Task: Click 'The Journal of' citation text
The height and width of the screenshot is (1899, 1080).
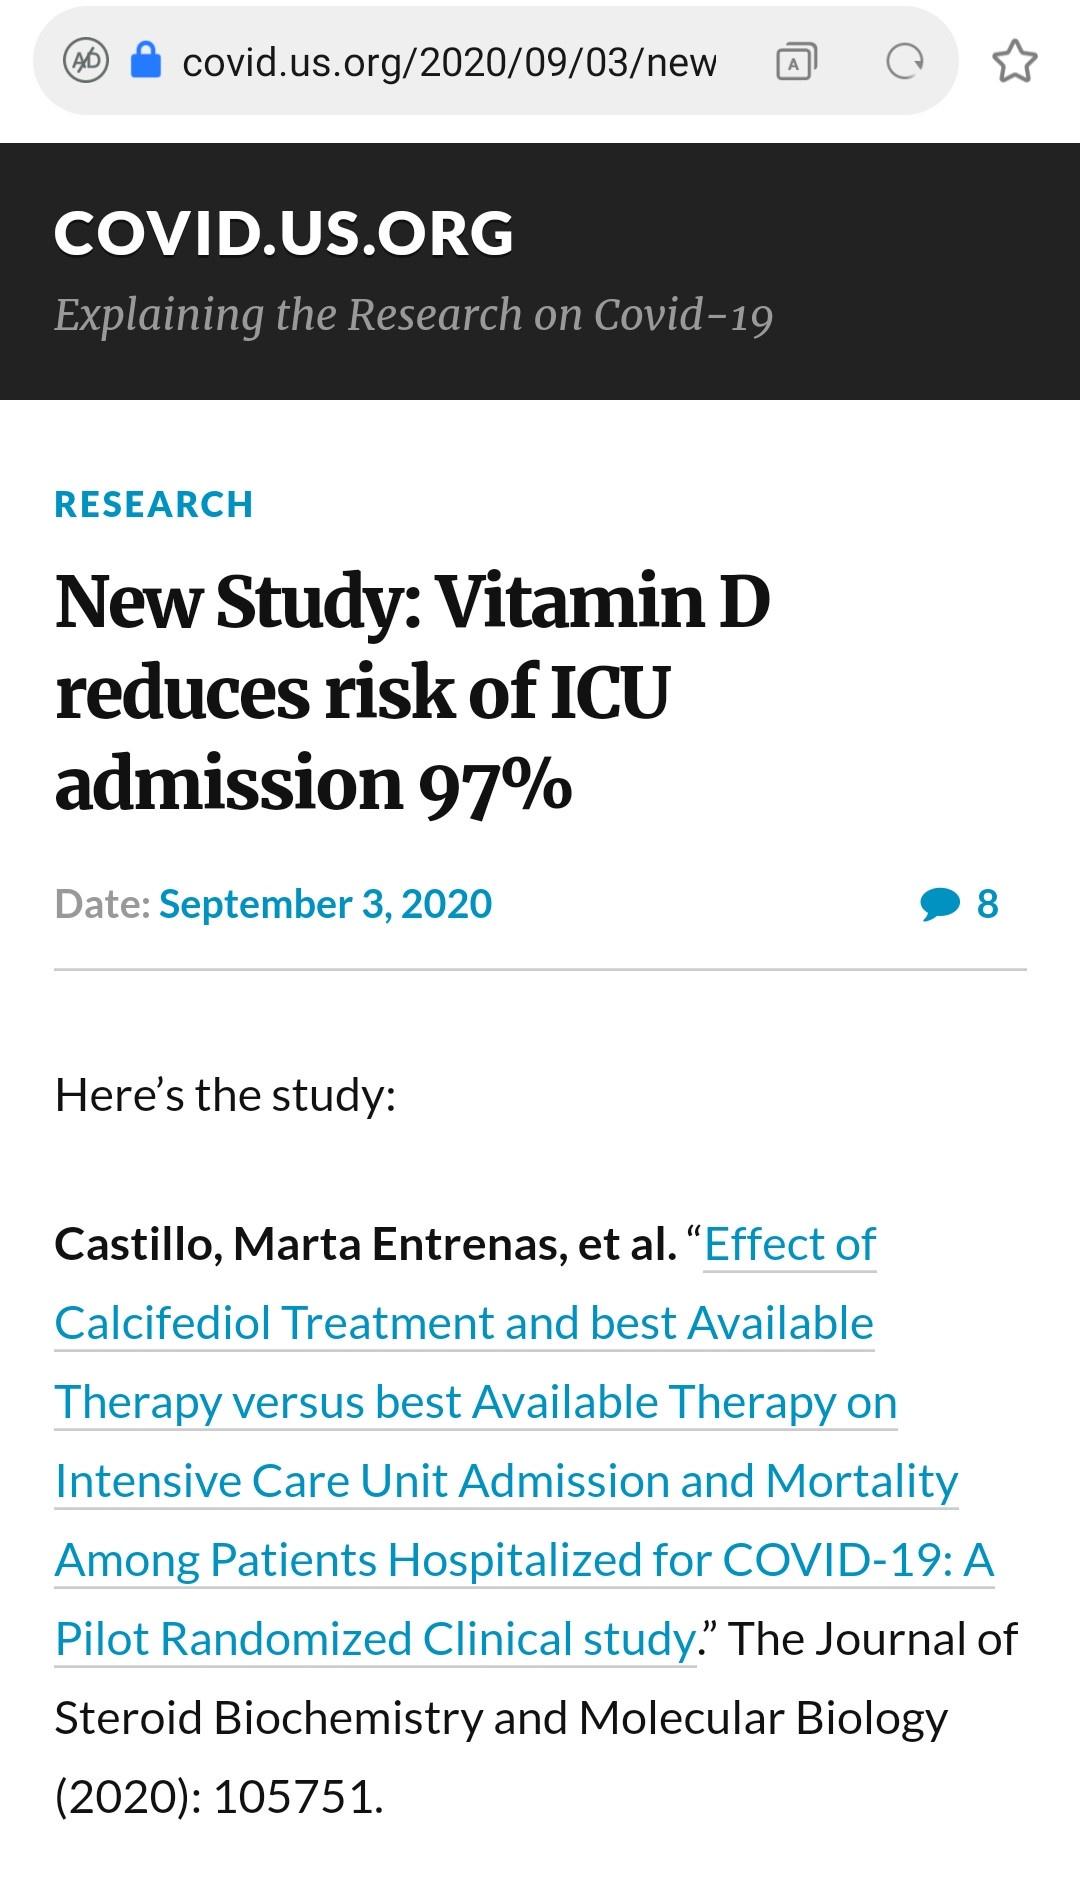Action: (872, 1639)
